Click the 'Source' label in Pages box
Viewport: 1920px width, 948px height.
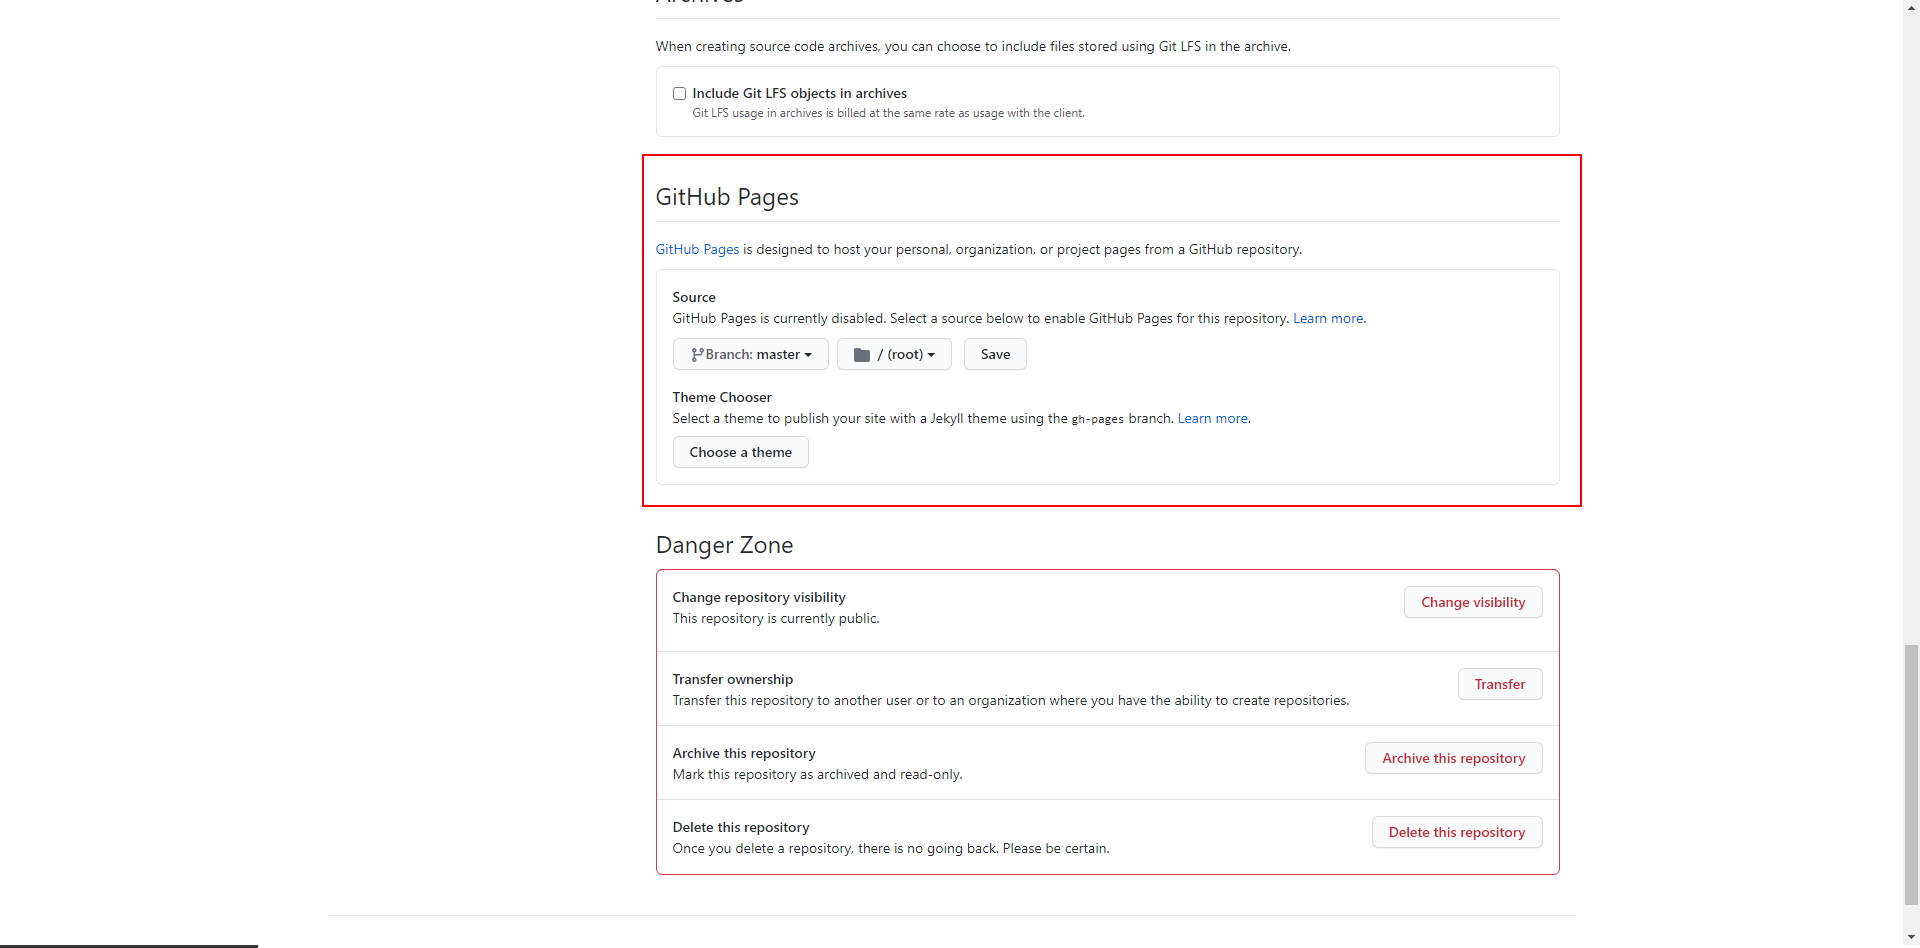pos(694,297)
